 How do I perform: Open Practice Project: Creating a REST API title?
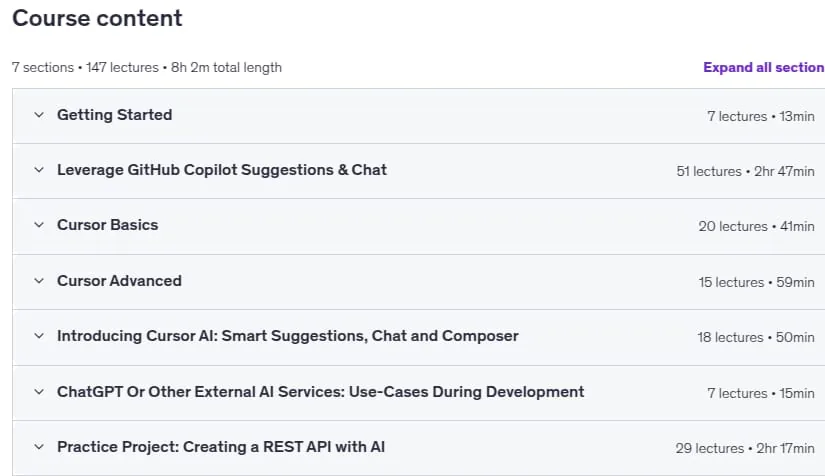221,447
